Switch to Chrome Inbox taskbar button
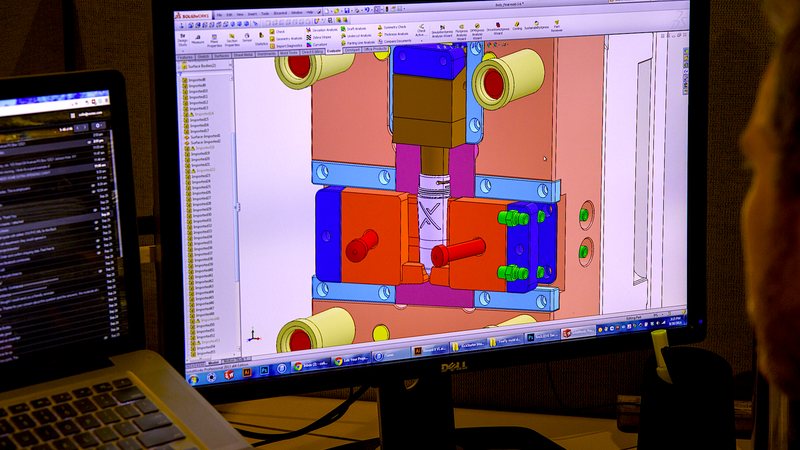Viewport: 800px width, 450px height. [x=311, y=365]
